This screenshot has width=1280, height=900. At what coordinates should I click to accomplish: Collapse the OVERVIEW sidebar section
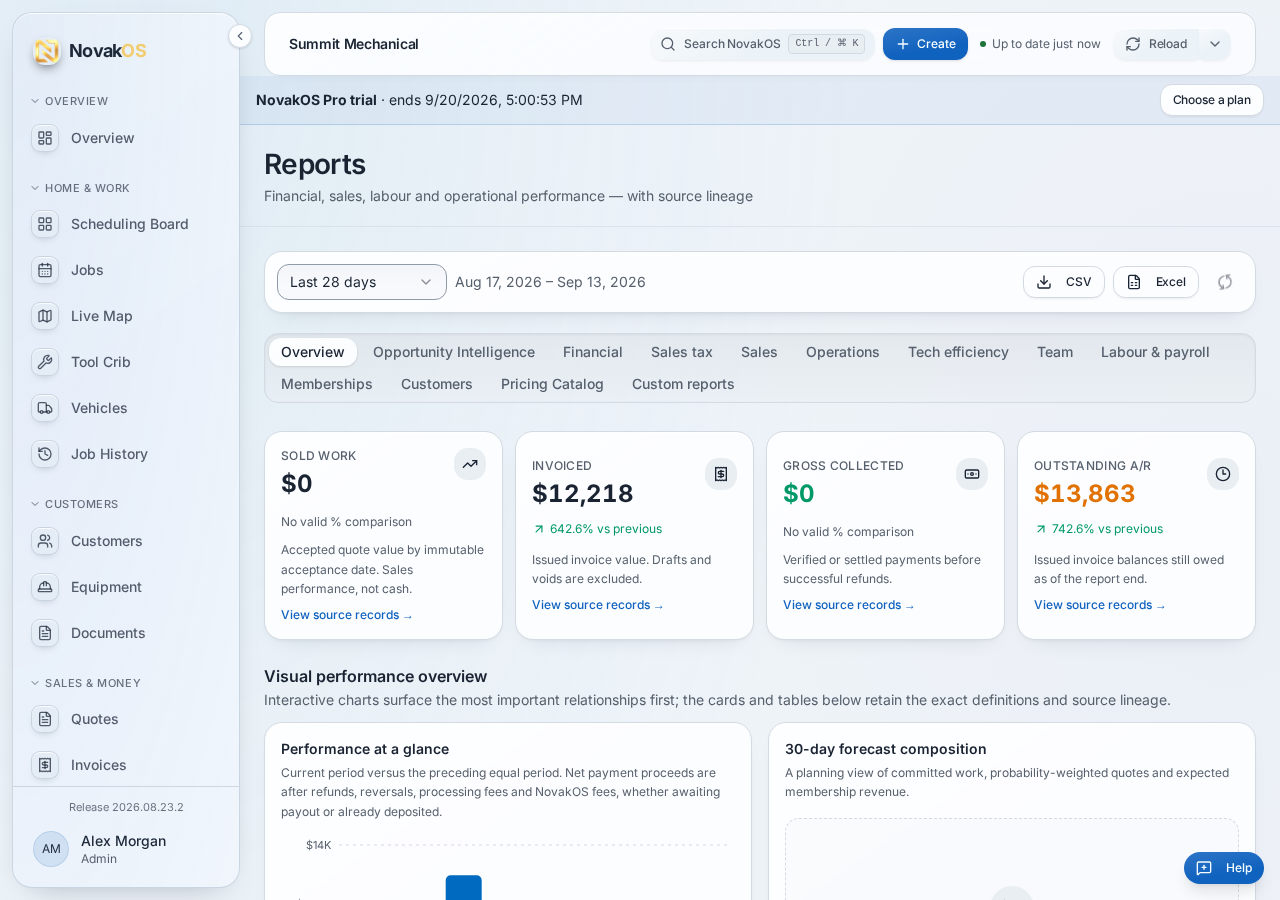point(69,101)
